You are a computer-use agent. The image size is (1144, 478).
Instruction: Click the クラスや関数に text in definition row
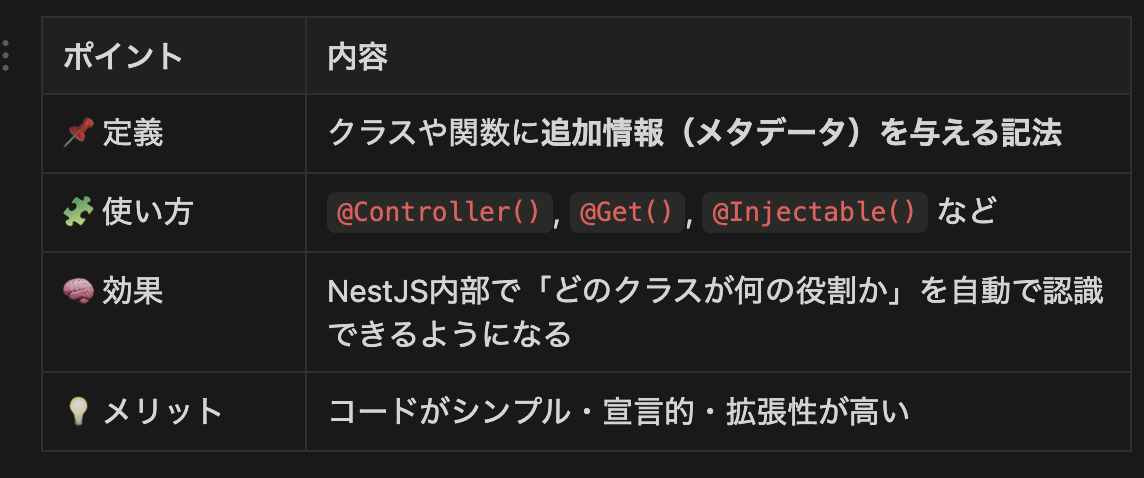[433, 134]
